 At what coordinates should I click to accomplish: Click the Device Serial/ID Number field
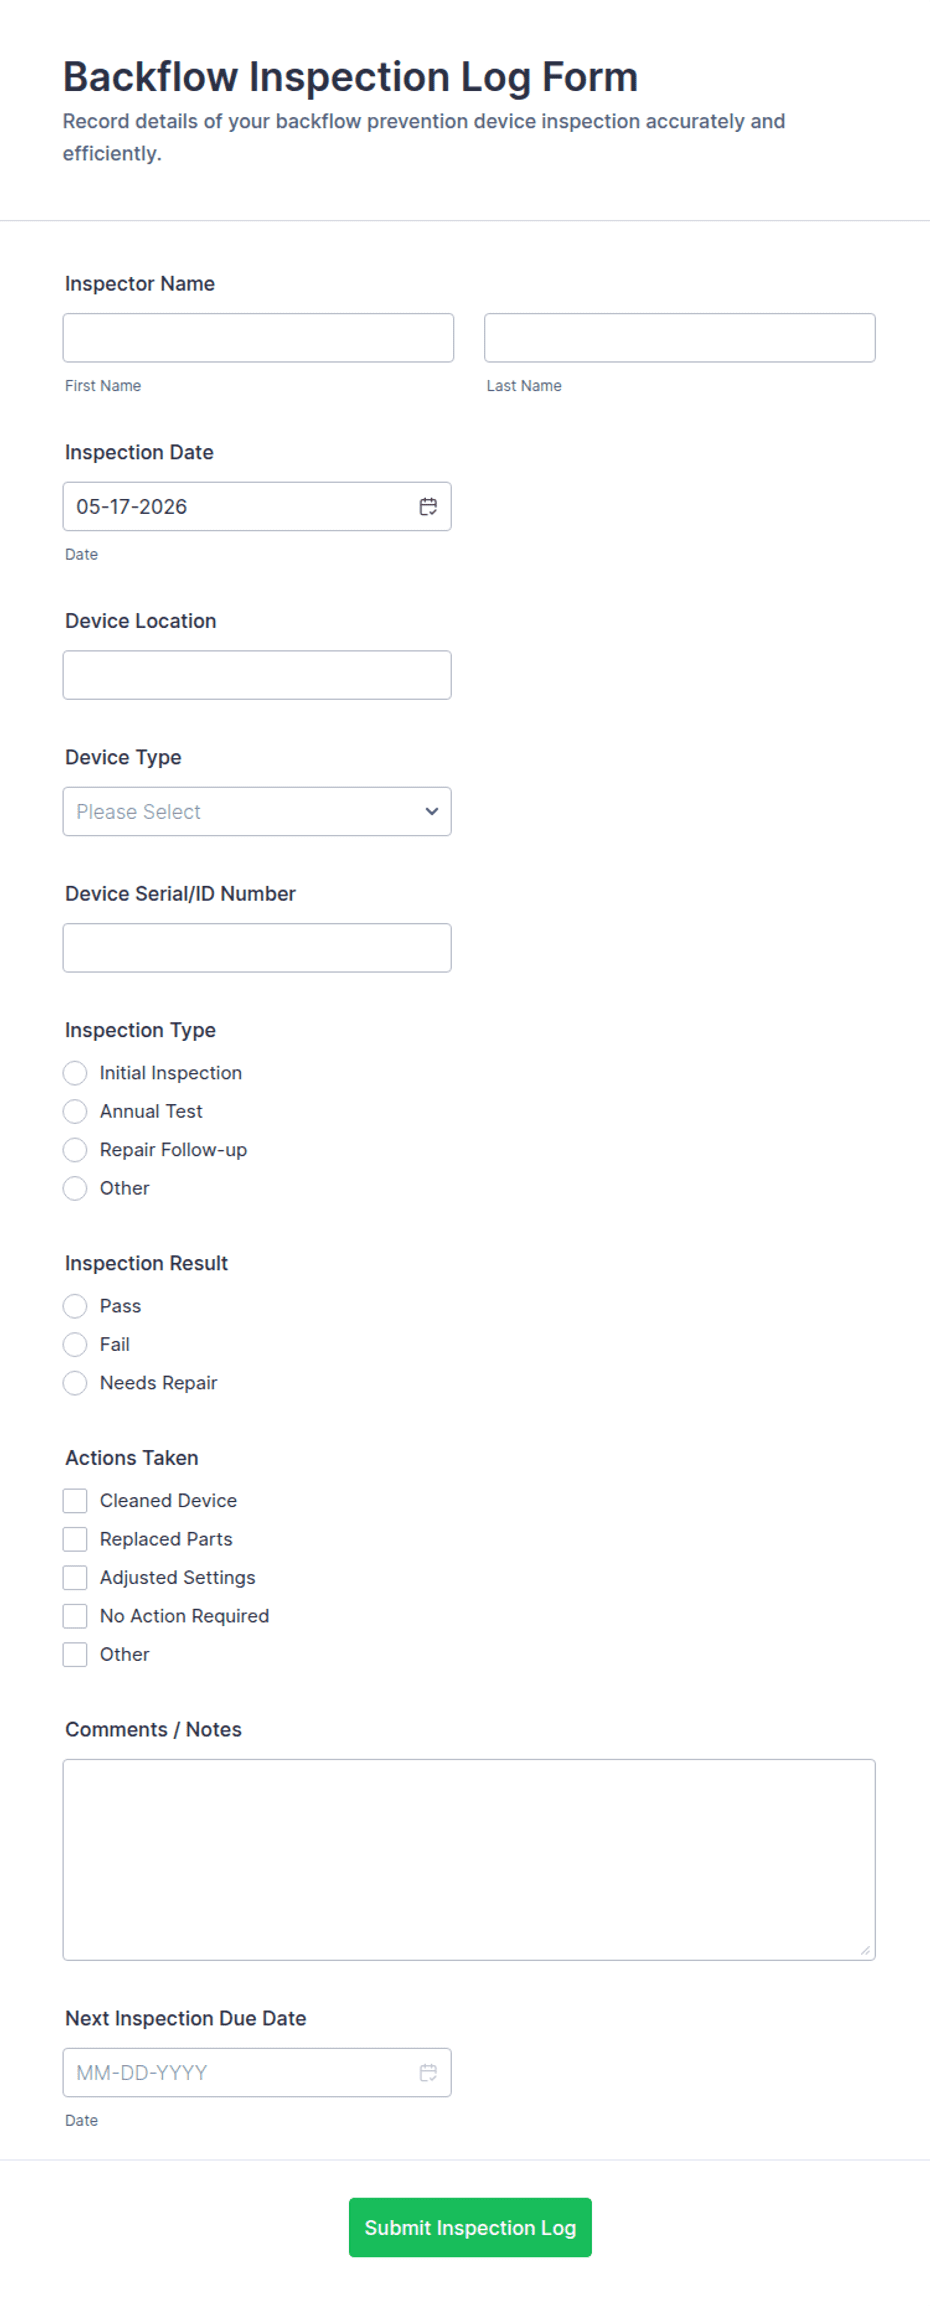coord(257,948)
